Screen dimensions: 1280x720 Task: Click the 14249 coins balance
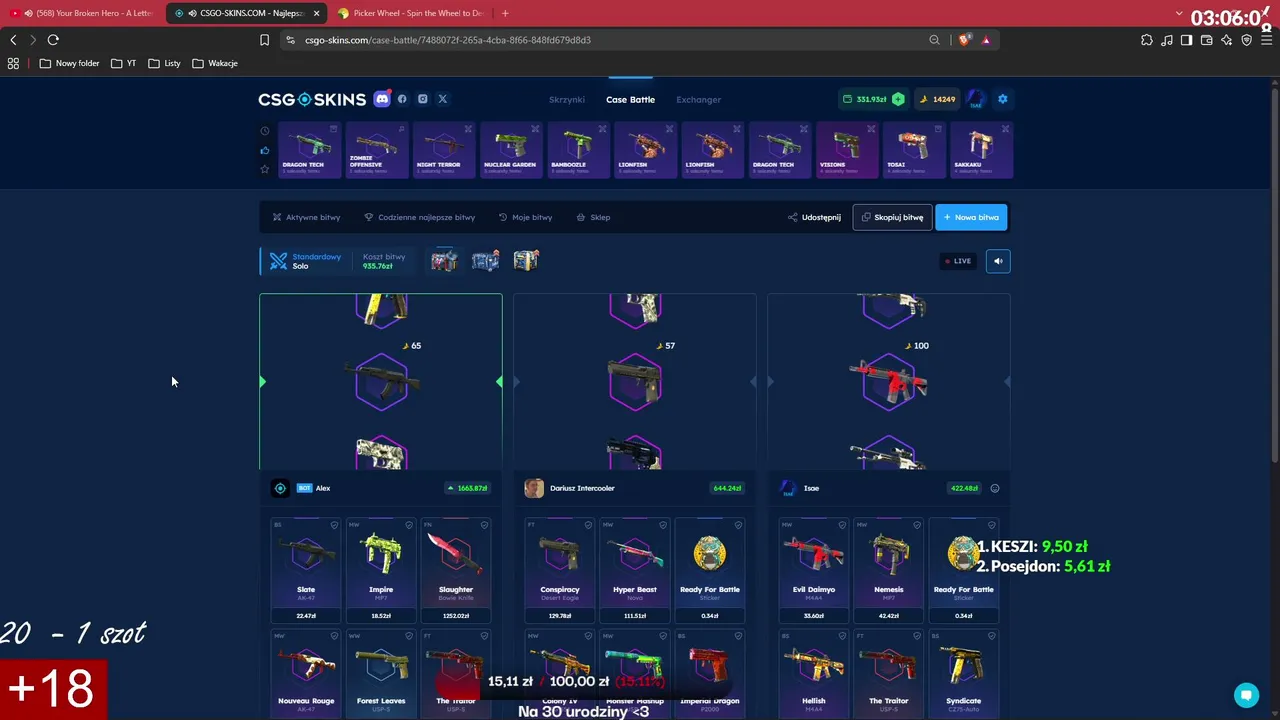[939, 99]
